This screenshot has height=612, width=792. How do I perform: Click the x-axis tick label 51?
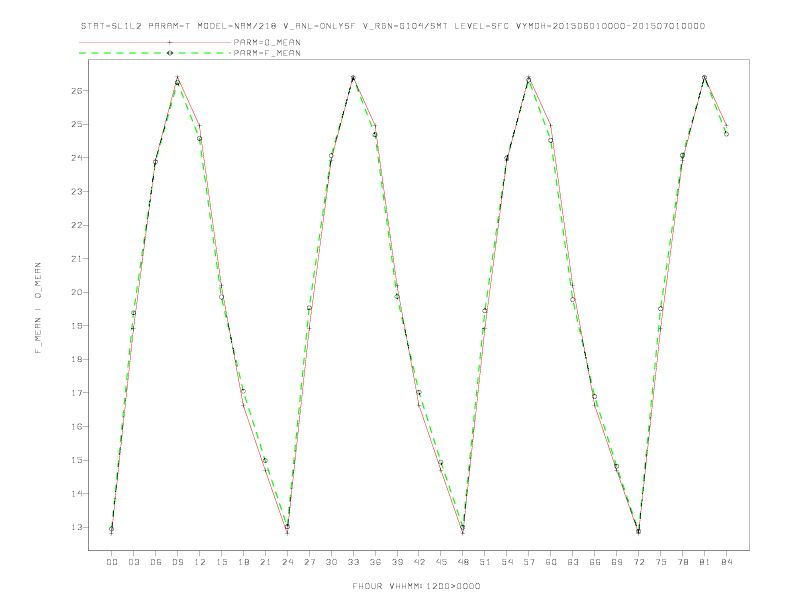click(485, 562)
